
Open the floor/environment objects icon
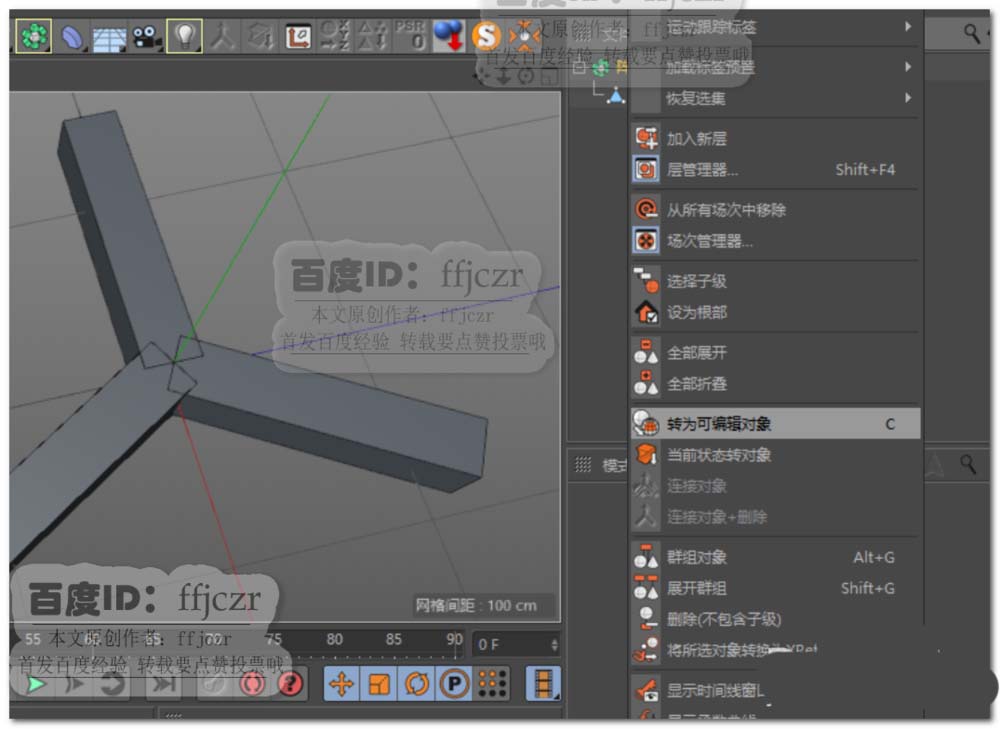[109, 37]
